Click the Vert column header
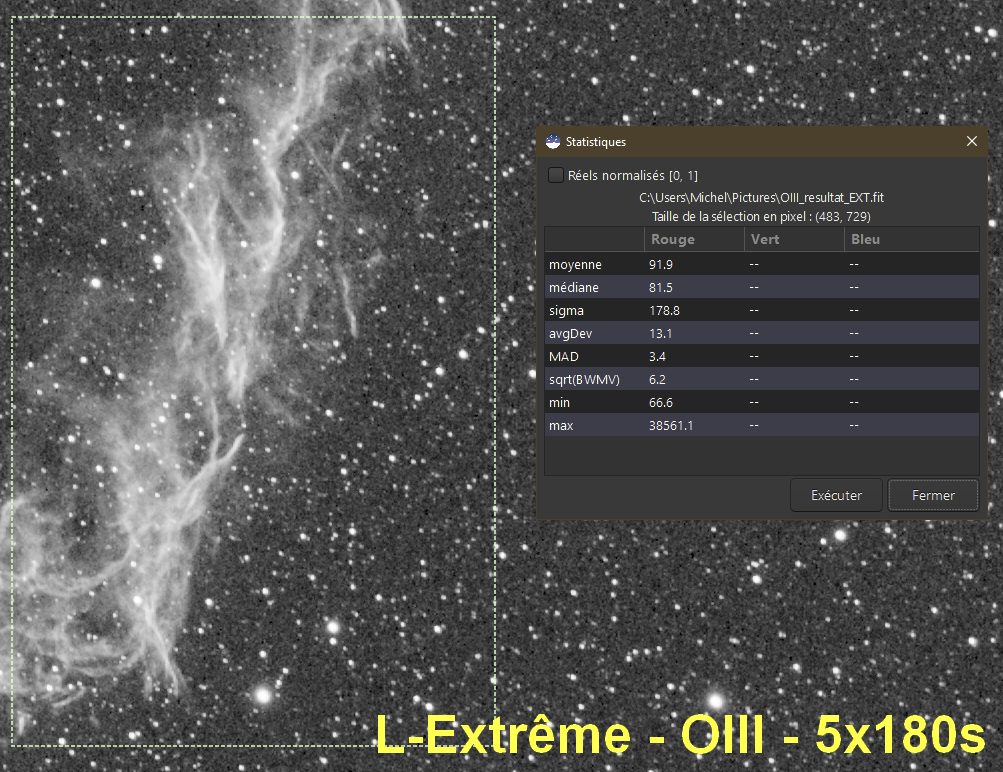Viewport: 1003px width, 772px height. click(x=794, y=239)
